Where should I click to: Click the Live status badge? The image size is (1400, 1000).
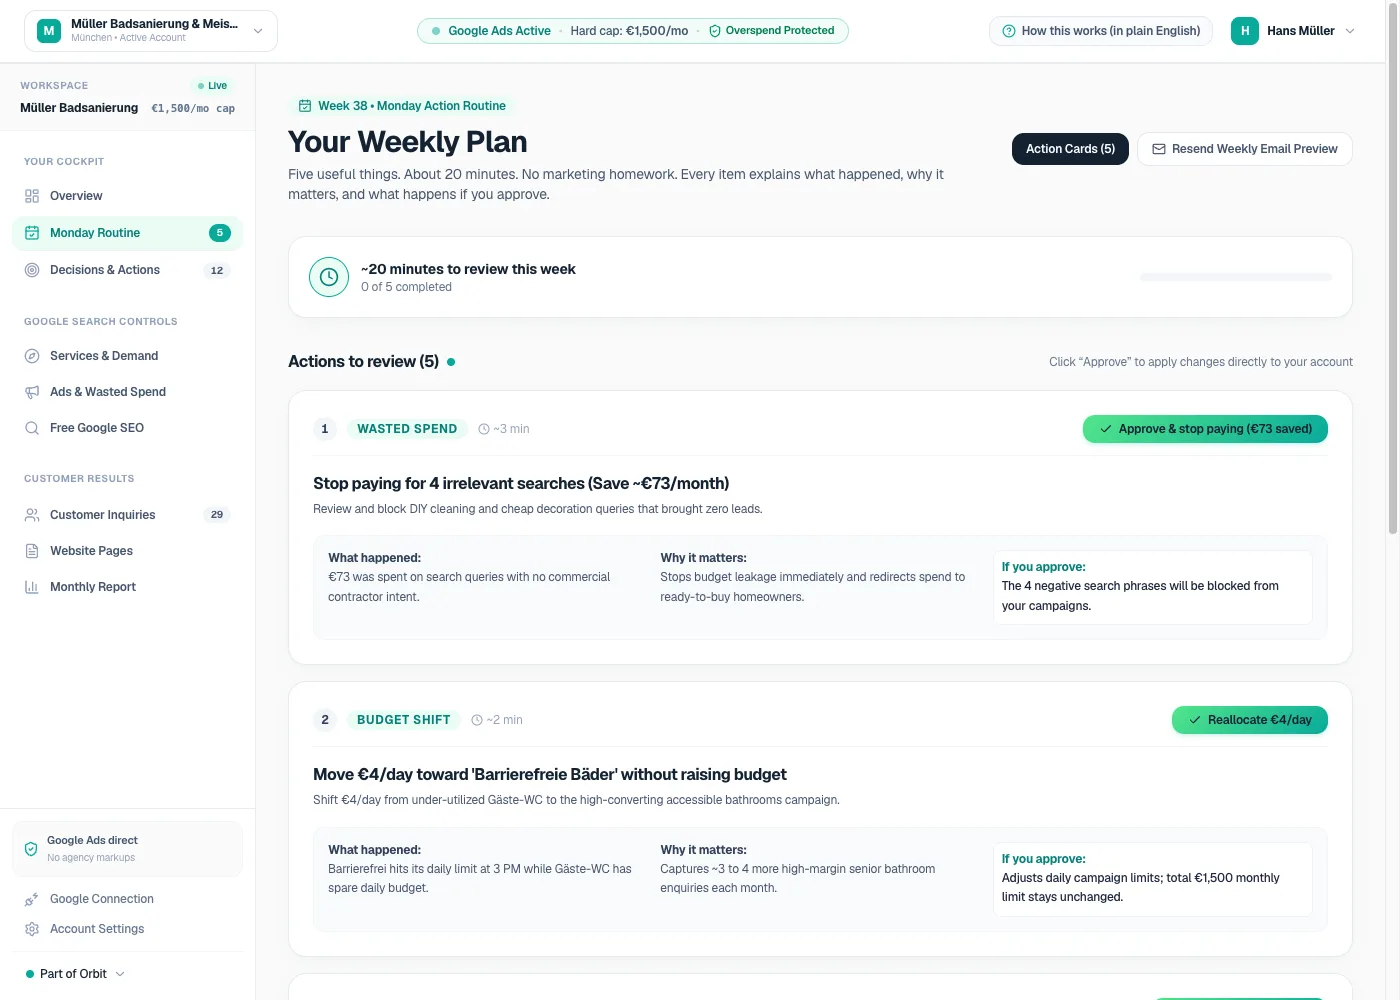click(213, 86)
